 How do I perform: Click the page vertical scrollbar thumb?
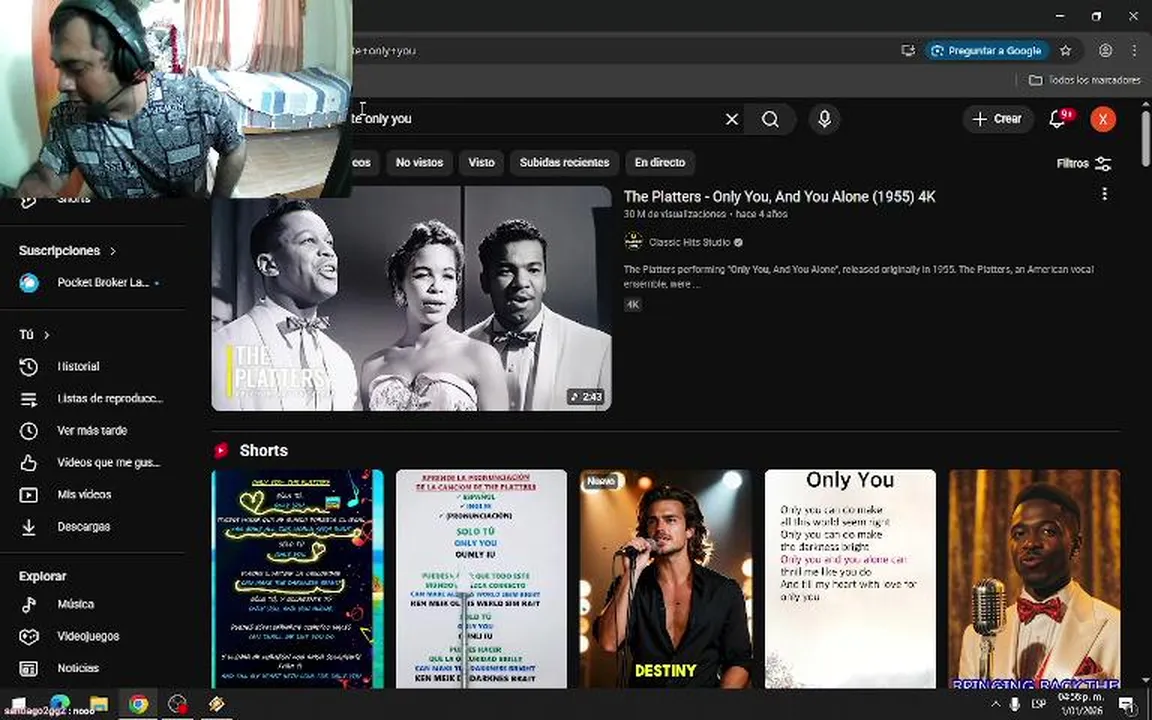(x=1145, y=138)
